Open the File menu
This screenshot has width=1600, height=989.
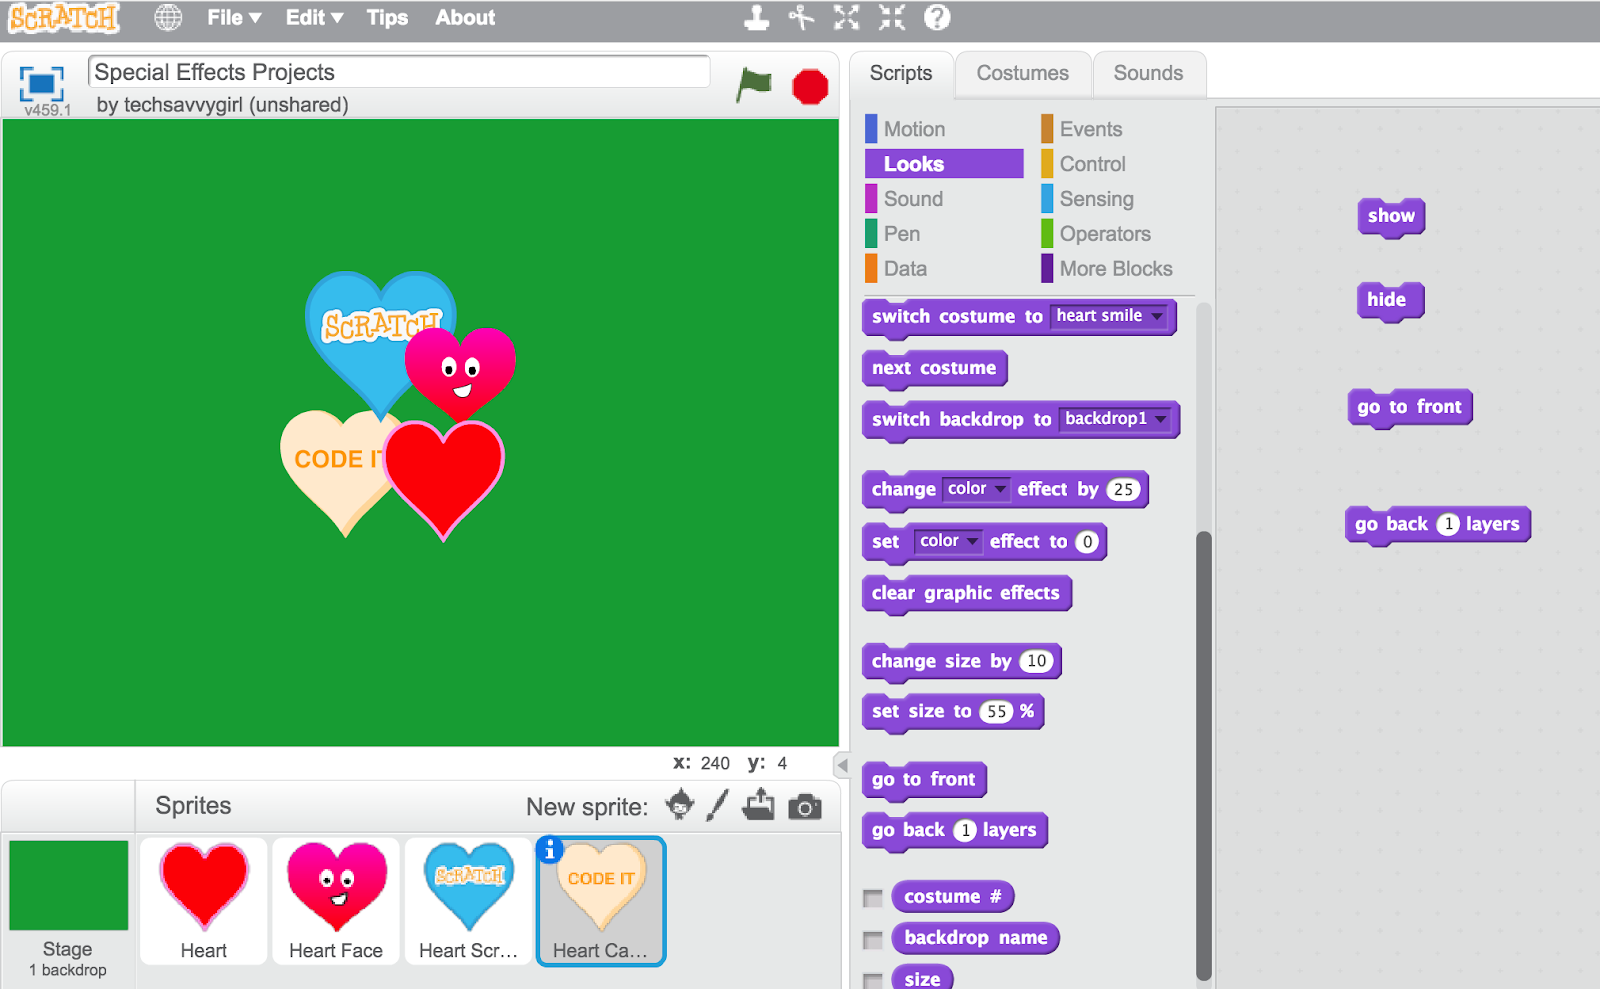[234, 17]
